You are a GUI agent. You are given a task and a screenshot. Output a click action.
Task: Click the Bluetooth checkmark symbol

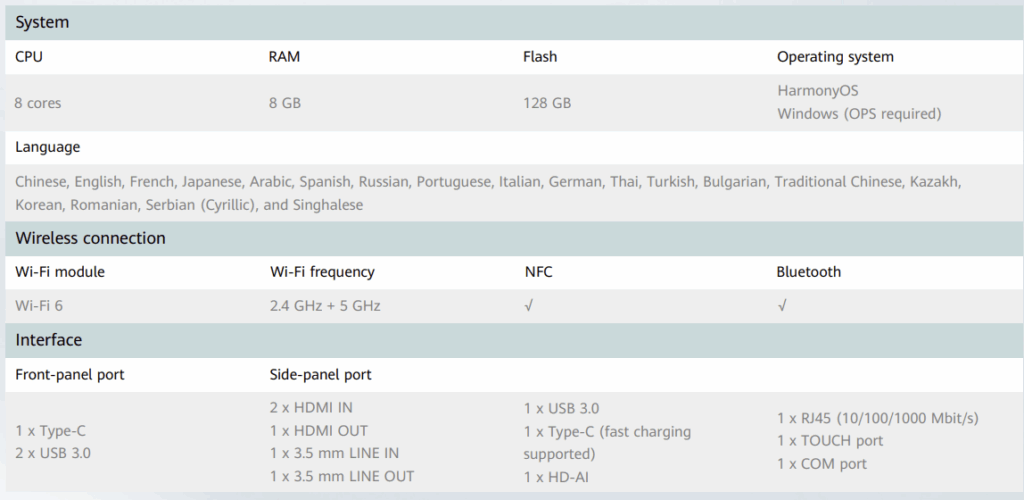click(x=782, y=305)
